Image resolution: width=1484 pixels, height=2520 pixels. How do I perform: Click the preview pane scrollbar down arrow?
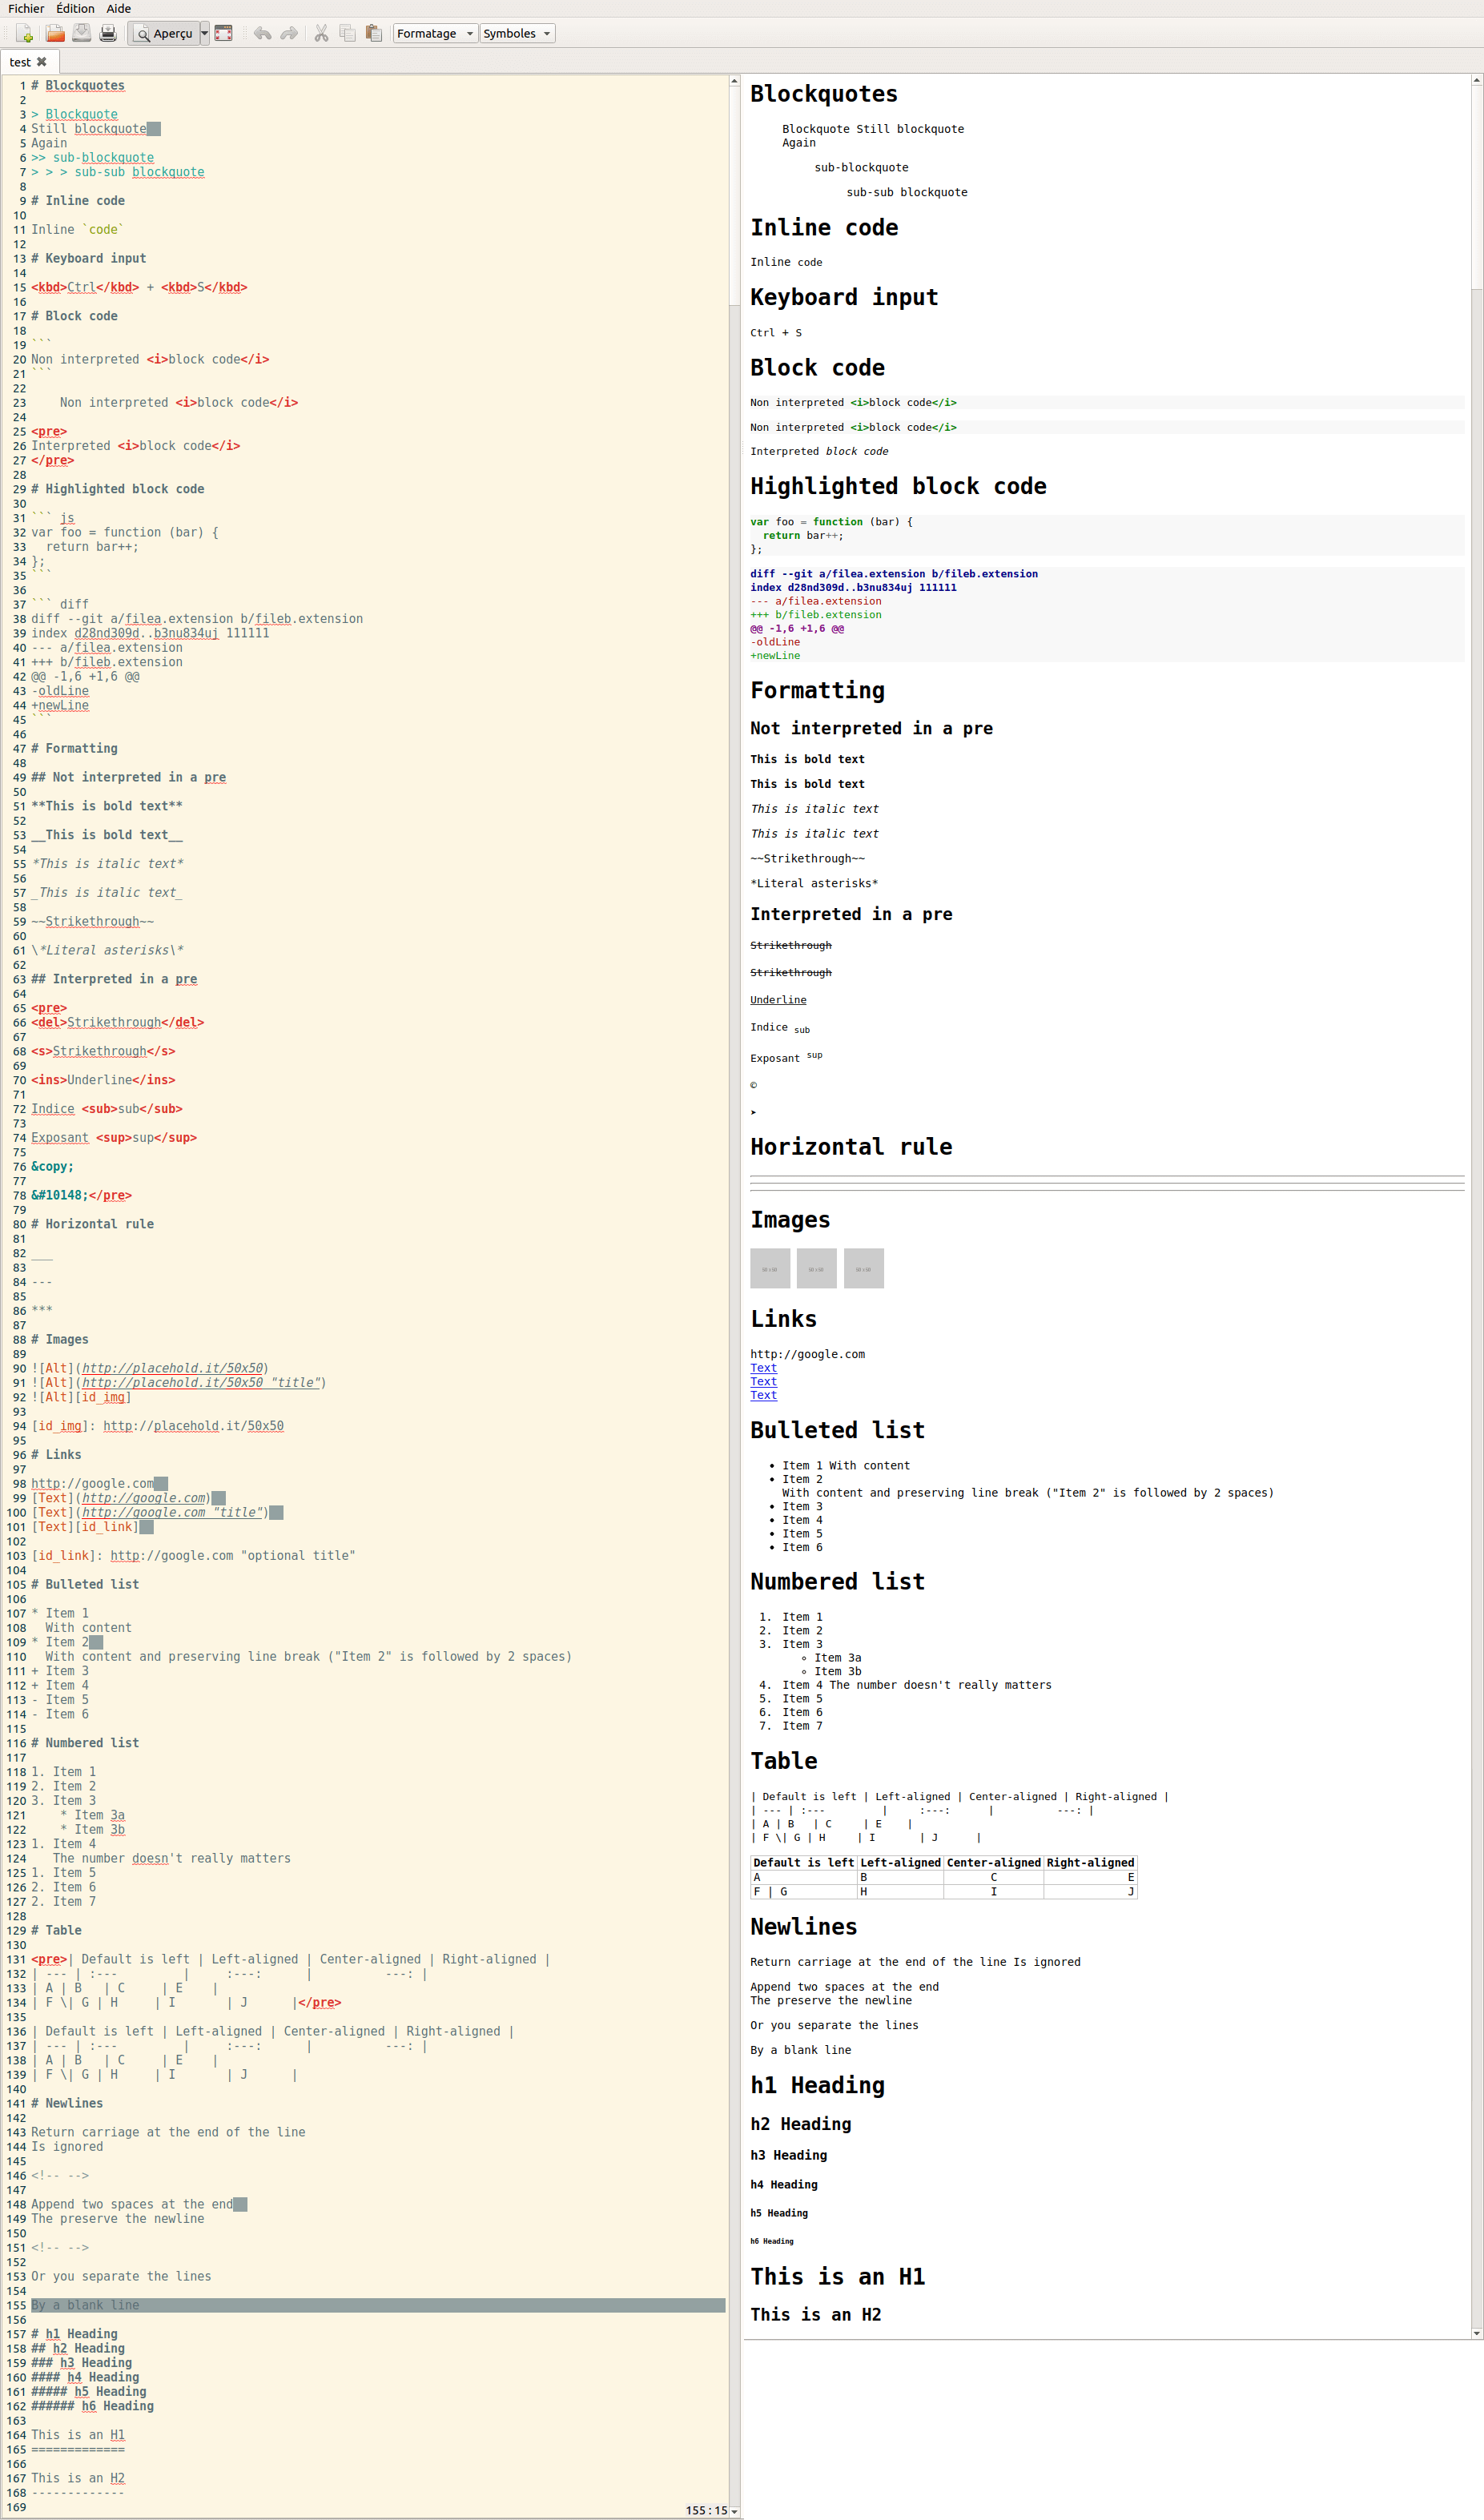click(1476, 2333)
